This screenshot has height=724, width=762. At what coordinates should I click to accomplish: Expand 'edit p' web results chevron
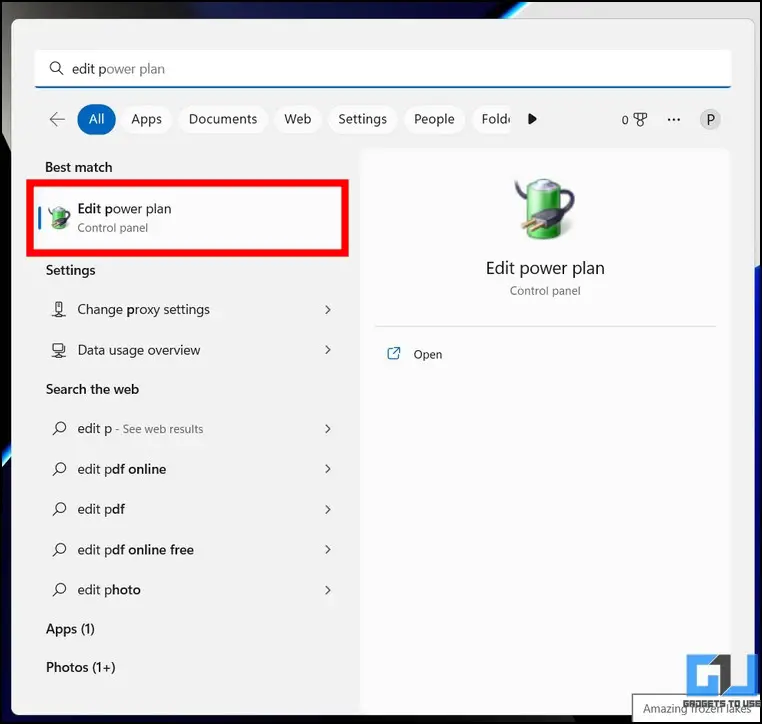(x=328, y=429)
